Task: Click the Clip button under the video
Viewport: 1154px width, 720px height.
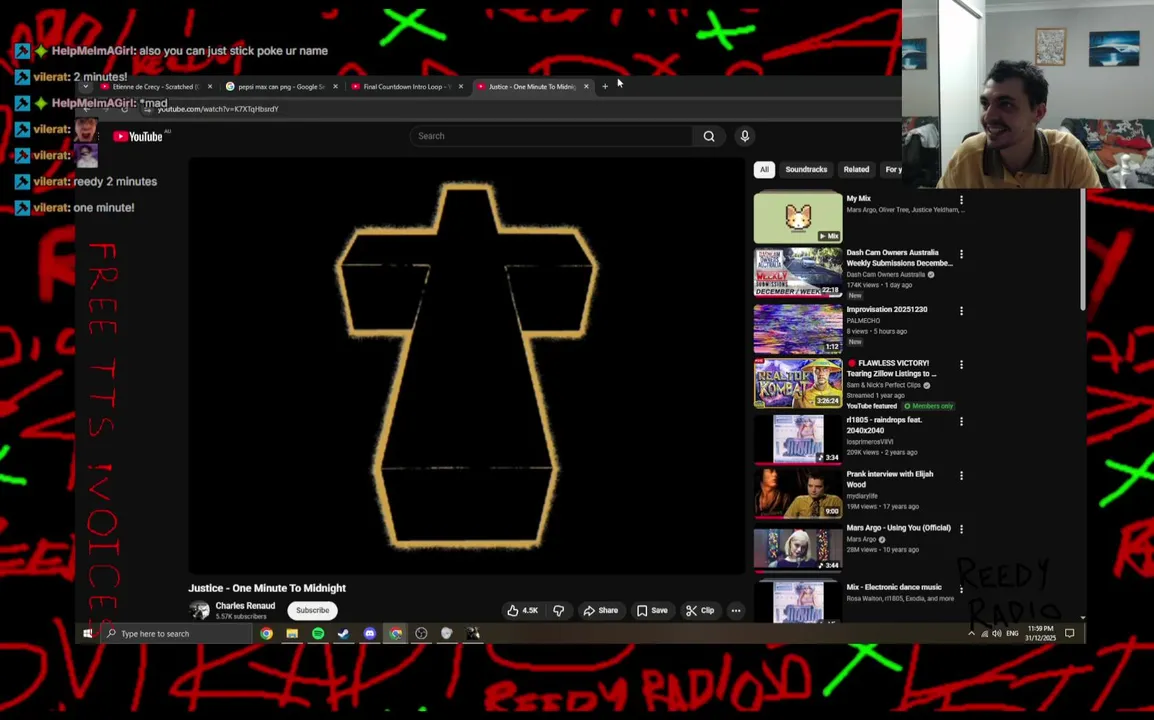Action: [x=700, y=610]
